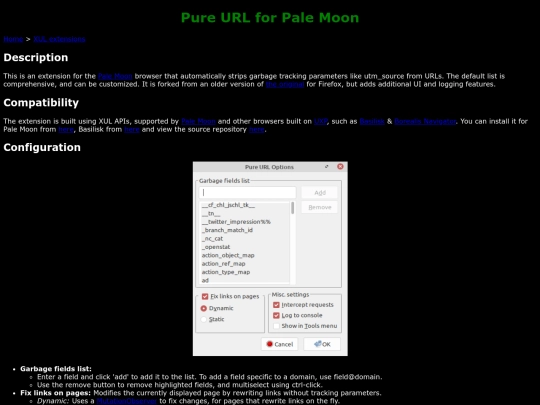The width and height of the screenshot is (540, 405).
Task: Enable 'Show in Tools menu' checkbox
Action: tap(276, 326)
